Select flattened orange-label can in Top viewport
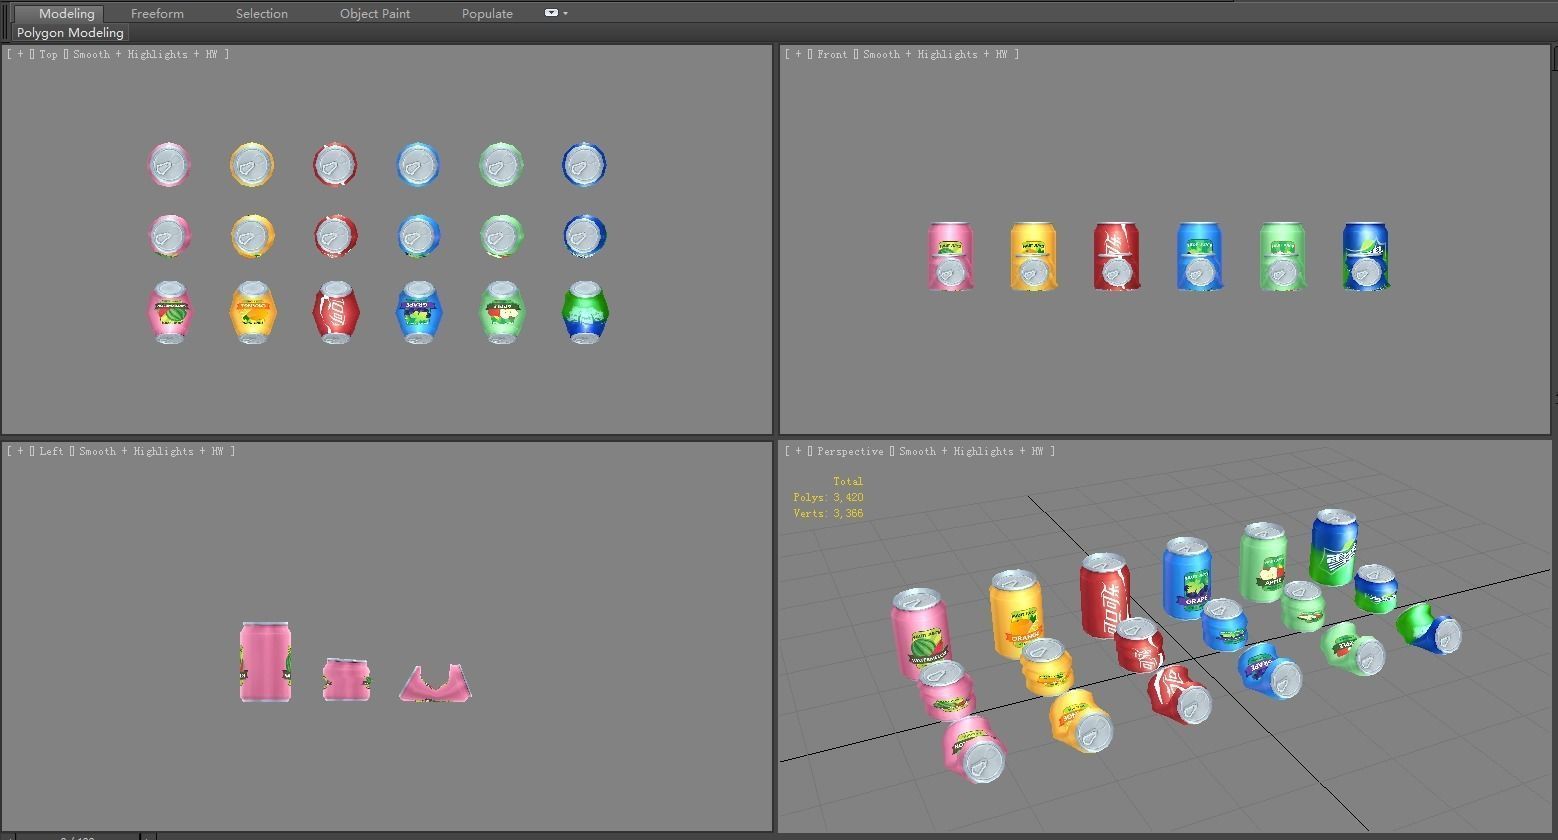The image size is (1558, 840). click(x=253, y=313)
